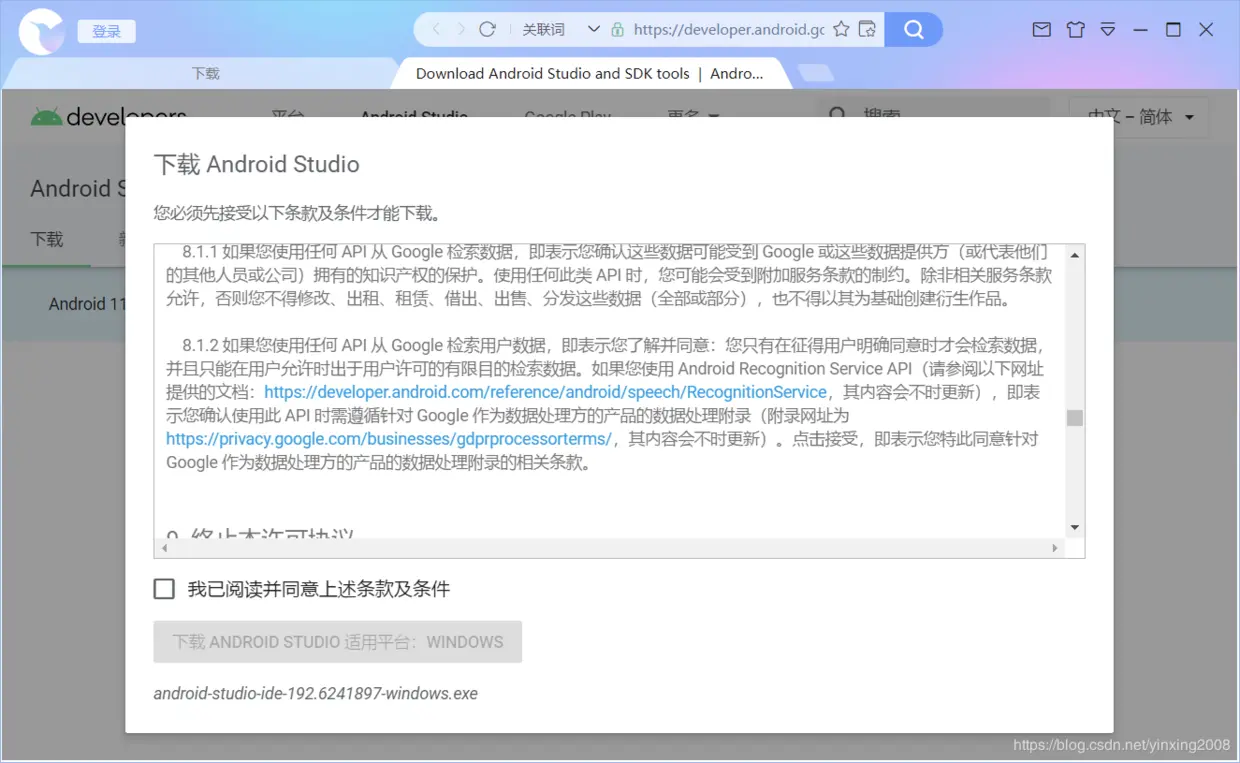Viewport: 1240px width, 763px height.
Task: Open the 关联词 dropdown
Action: click(x=561, y=29)
